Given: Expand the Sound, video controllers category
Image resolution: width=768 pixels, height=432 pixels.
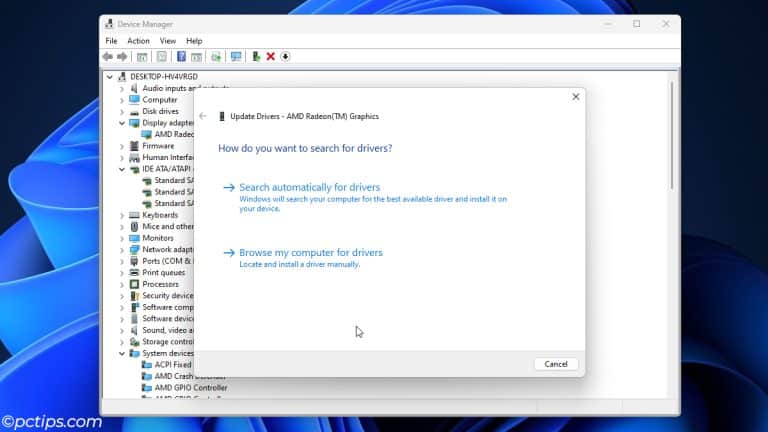Looking at the screenshot, I should (x=122, y=330).
